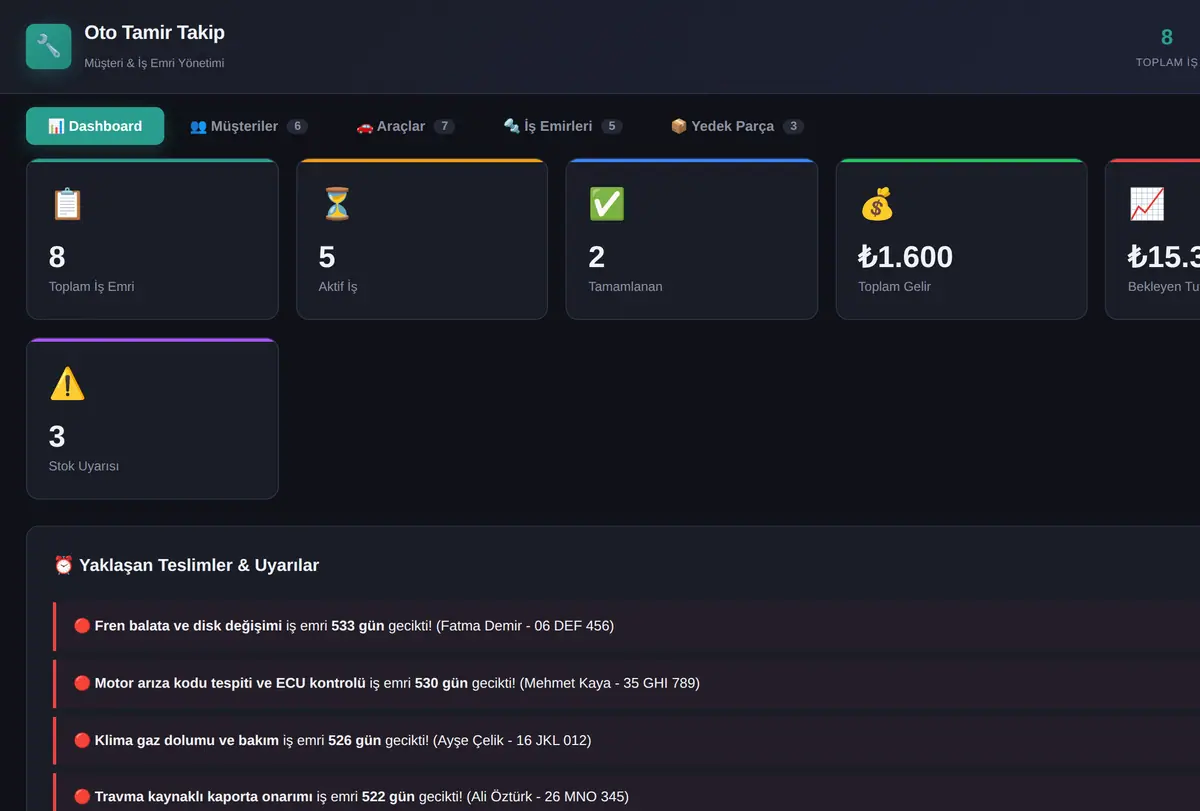Click the money bag icon on Toplam Gelir card
This screenshot has height=811, width=1200.
[876, 204]
